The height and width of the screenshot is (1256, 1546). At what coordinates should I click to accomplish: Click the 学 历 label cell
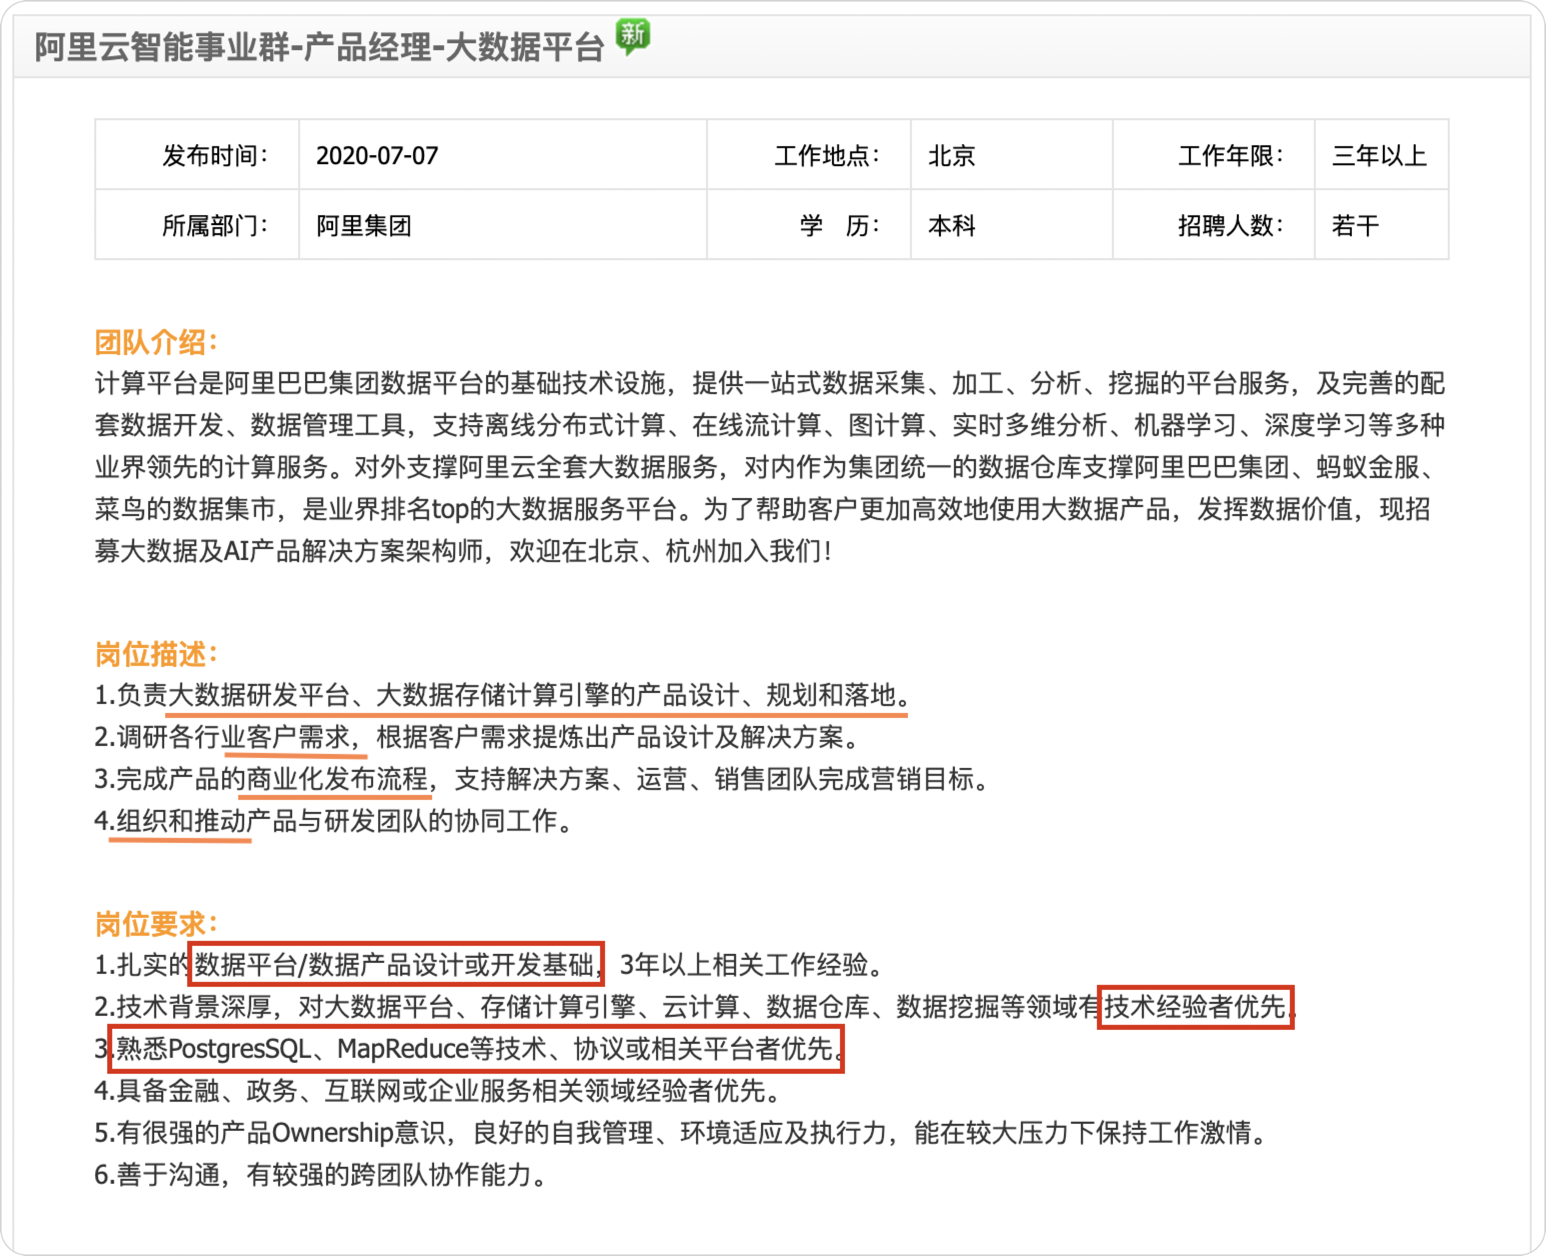click(809, 225)
